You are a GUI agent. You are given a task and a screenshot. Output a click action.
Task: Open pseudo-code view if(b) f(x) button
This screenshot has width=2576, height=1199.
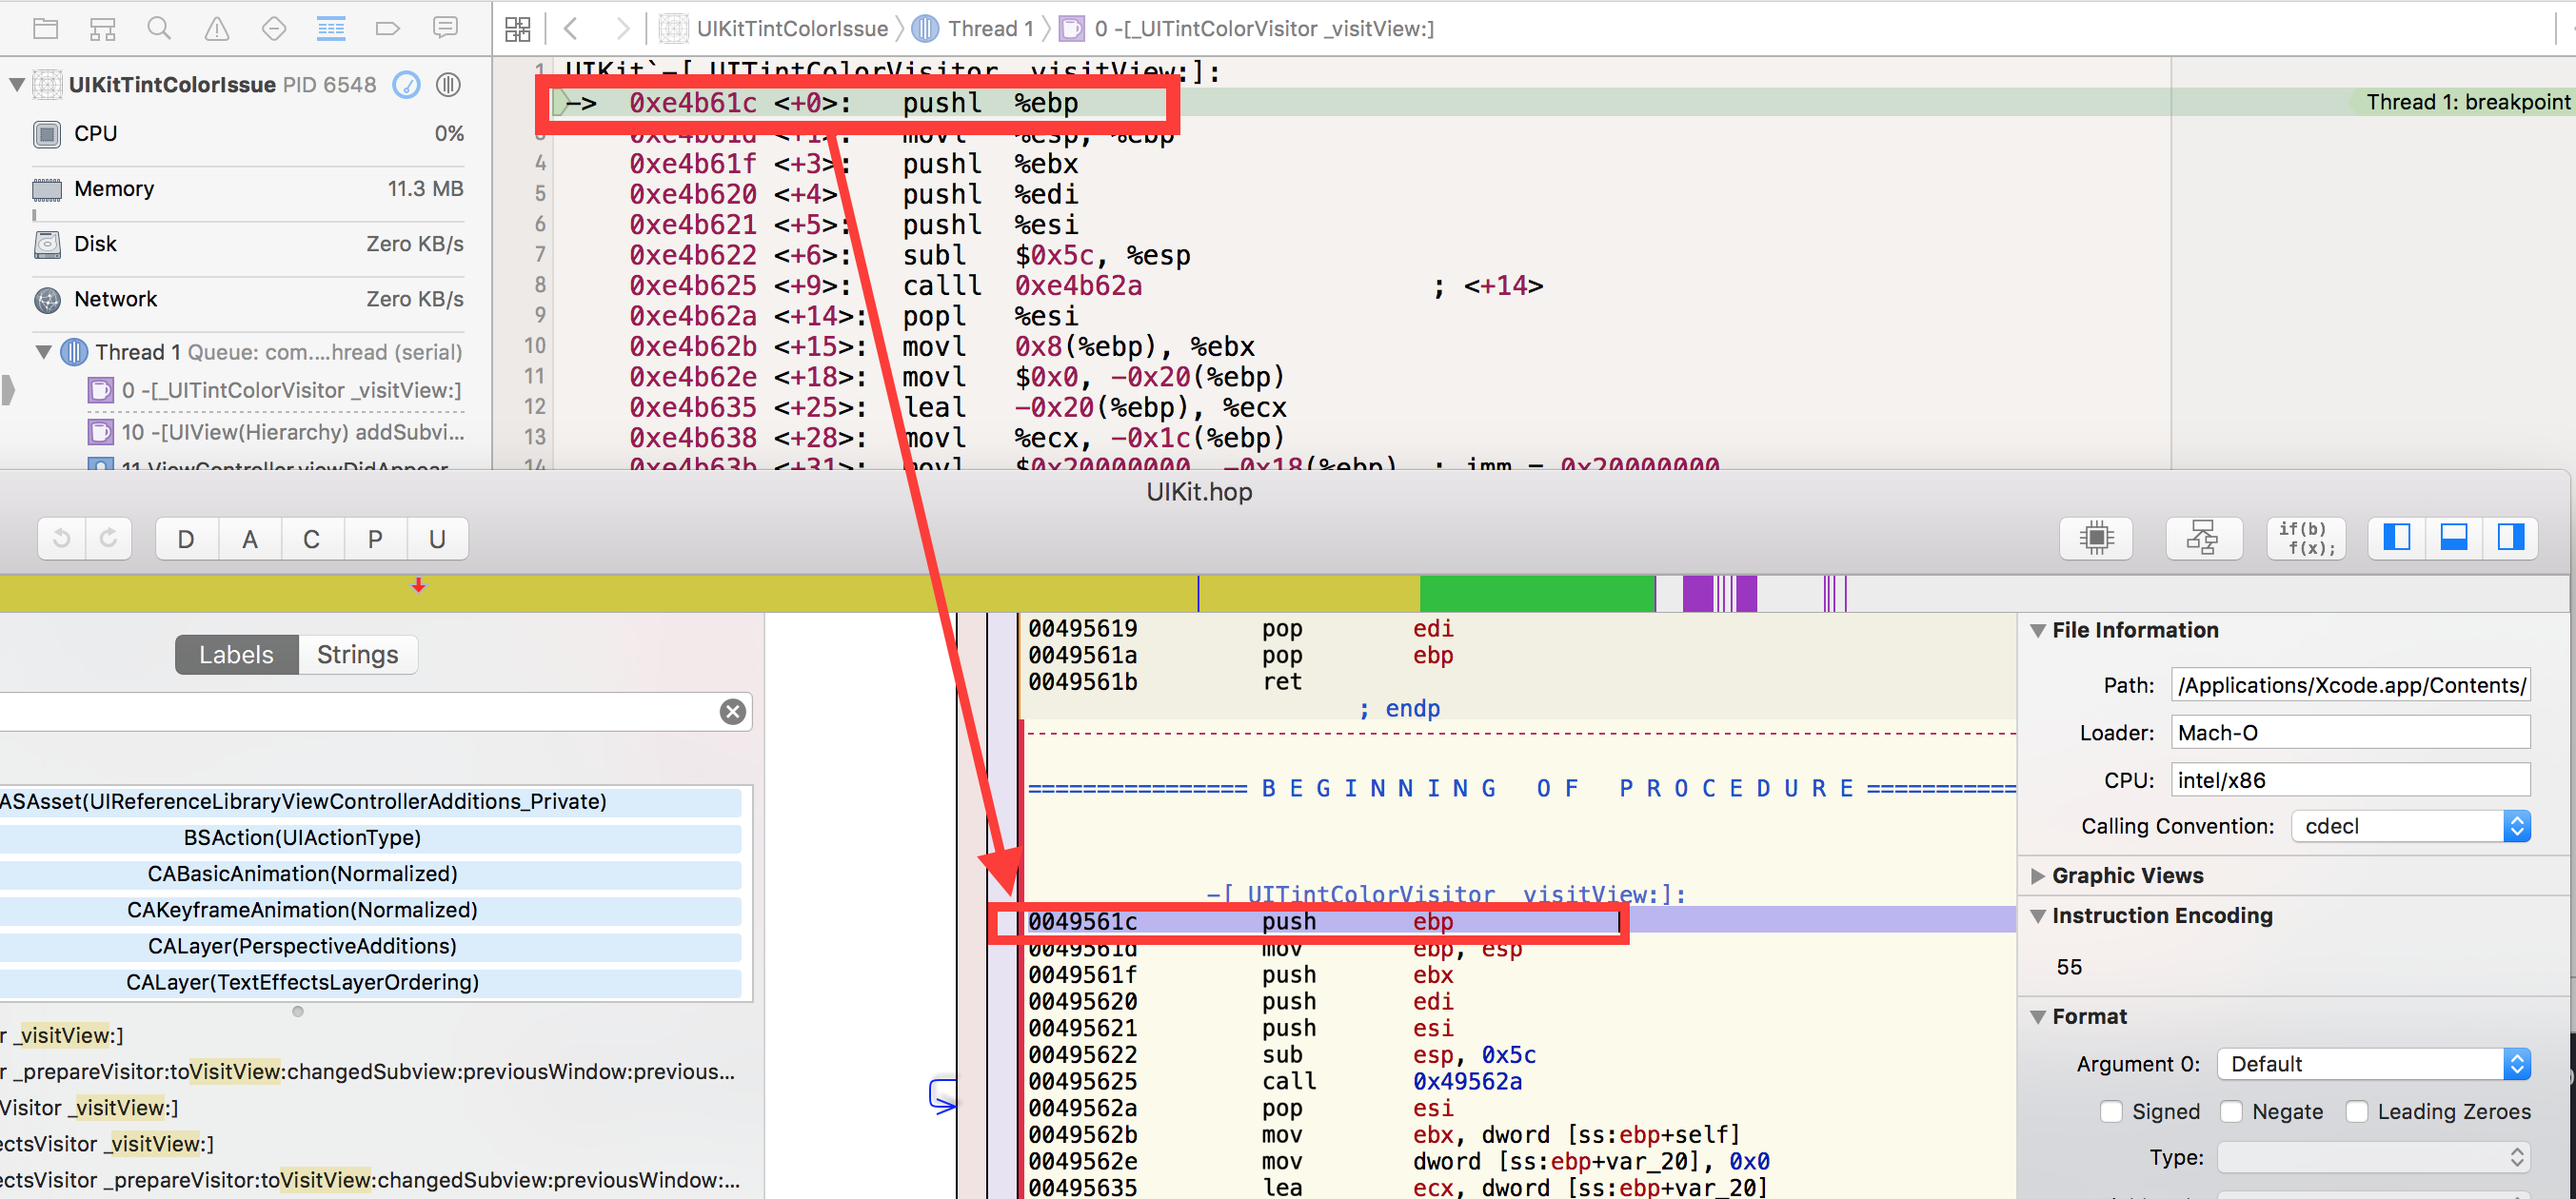coord(2307,538)
